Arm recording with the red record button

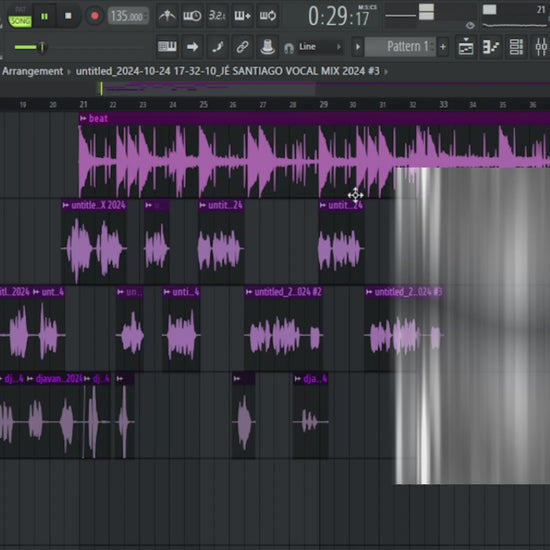coord(94,16)
